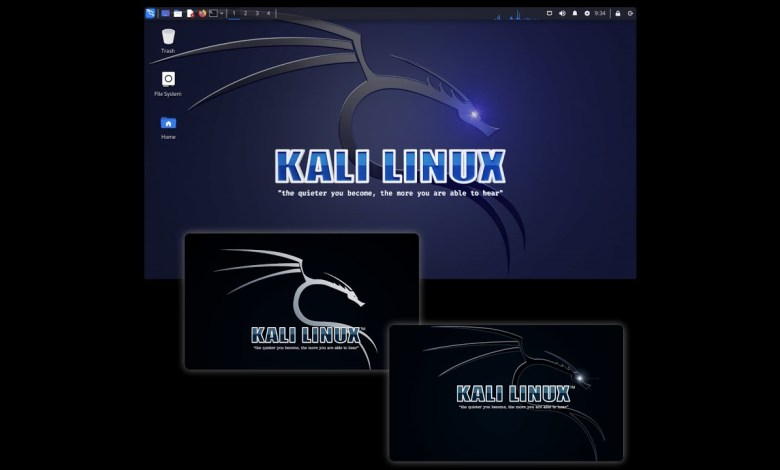Viewport: 780px width, 470px height.
Task: Expand the terminal launcher dropdown arrow
Action: pyautogui.click(x=221, y=13)
